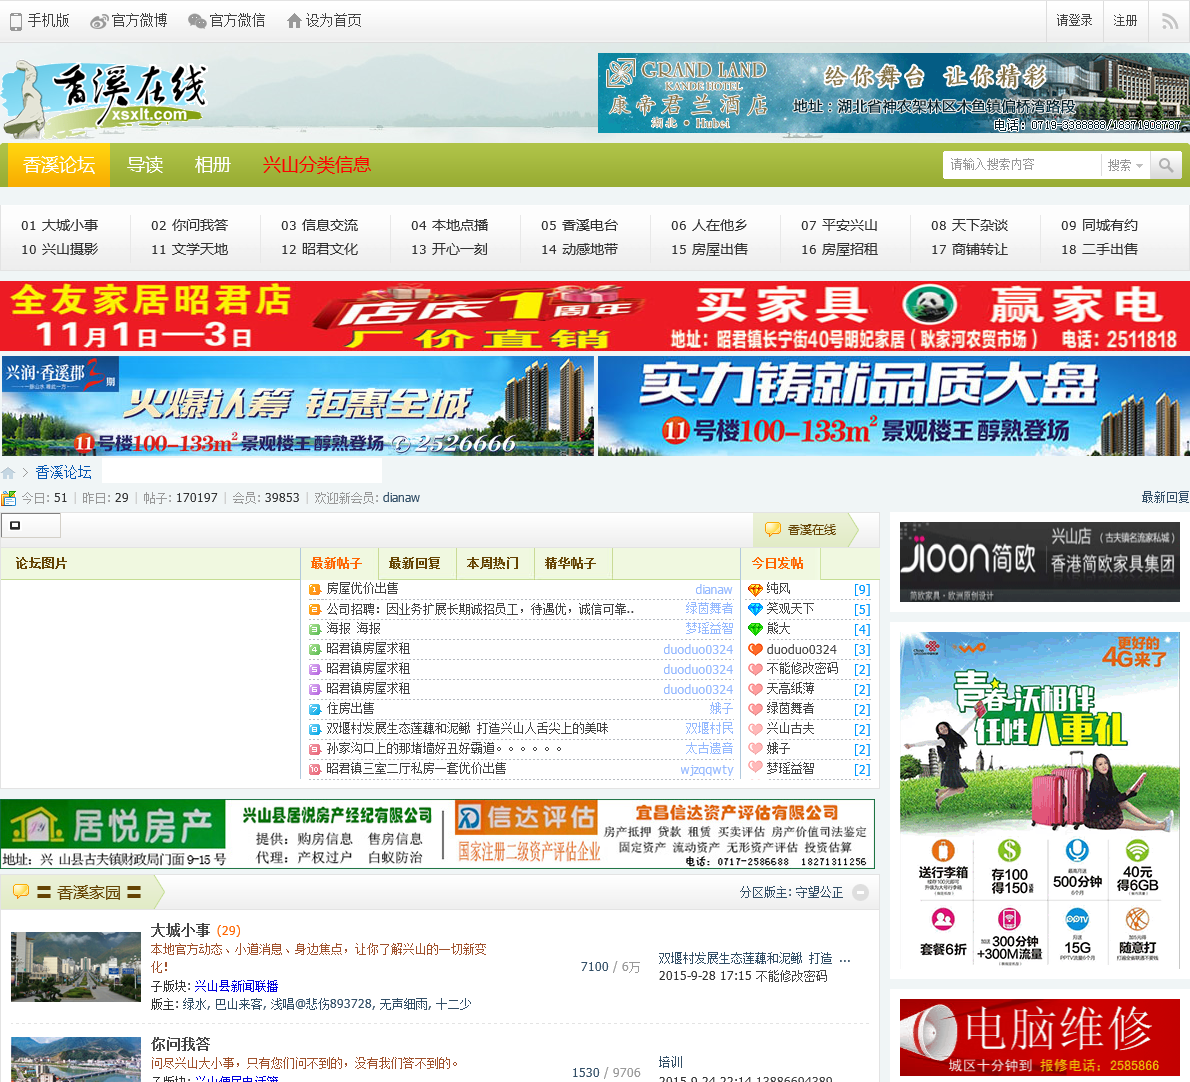Open the post 房屋优价出售
The image size is (1190, 1082).
(362, 588)
